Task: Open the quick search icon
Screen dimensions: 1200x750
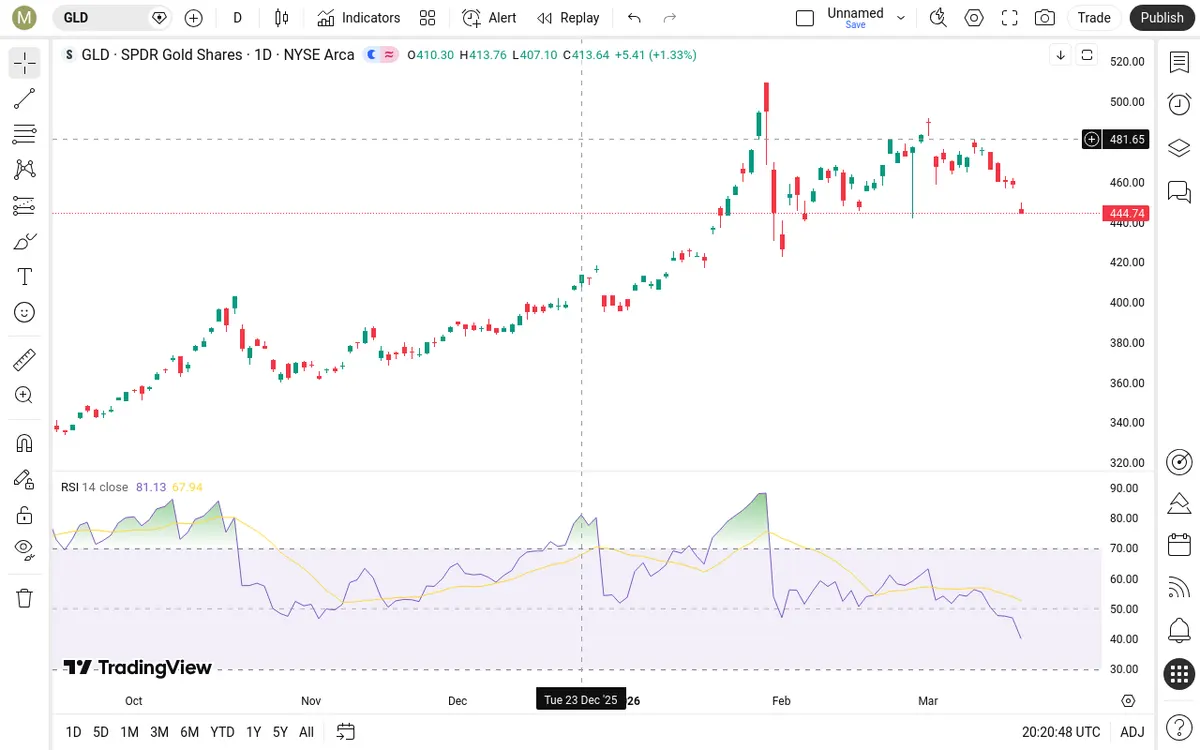Action: [x=938, y=18]
